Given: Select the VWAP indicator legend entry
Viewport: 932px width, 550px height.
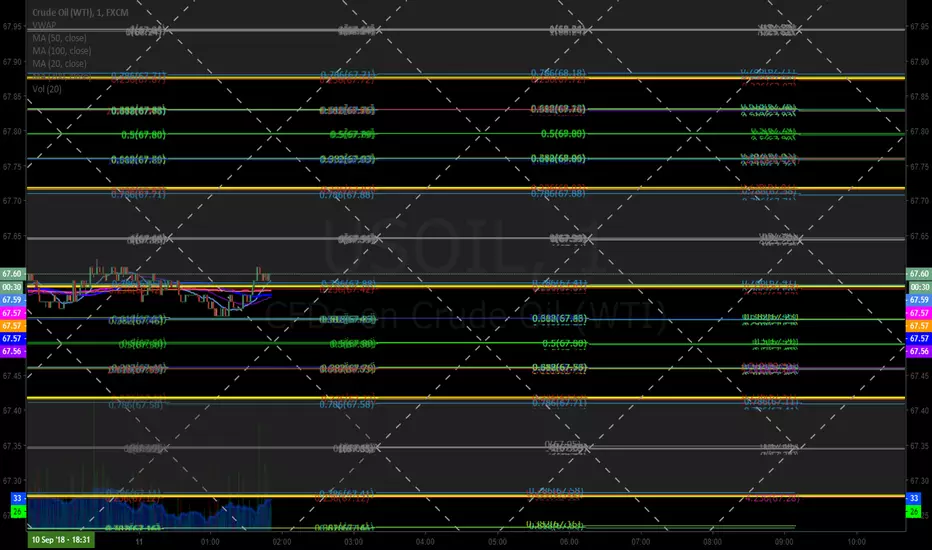Looking at the screenshot, I should pyautogui.click(x=44, y=25).
